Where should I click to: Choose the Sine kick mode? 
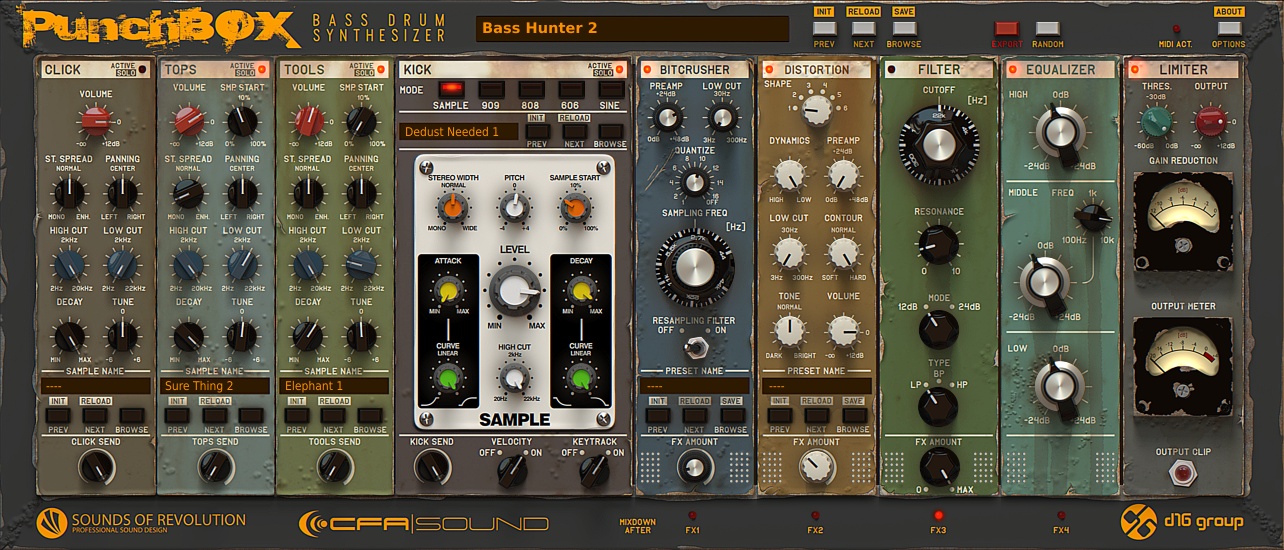tap(611, 89)
